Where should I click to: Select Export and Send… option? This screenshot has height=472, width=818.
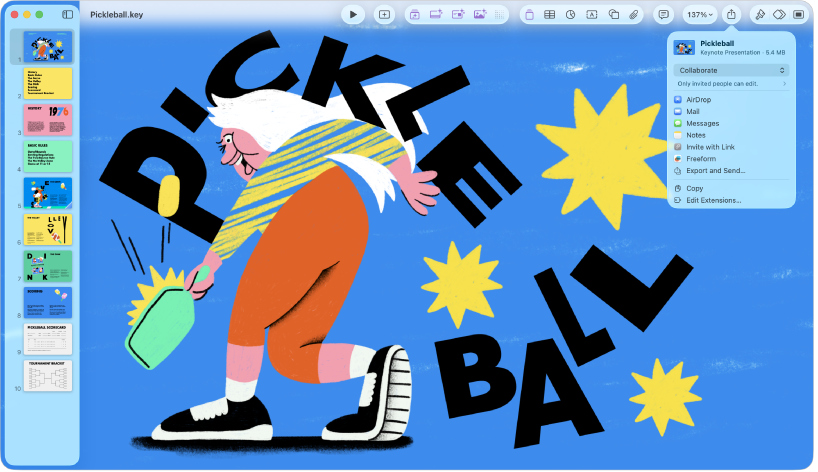coord(715,171)
